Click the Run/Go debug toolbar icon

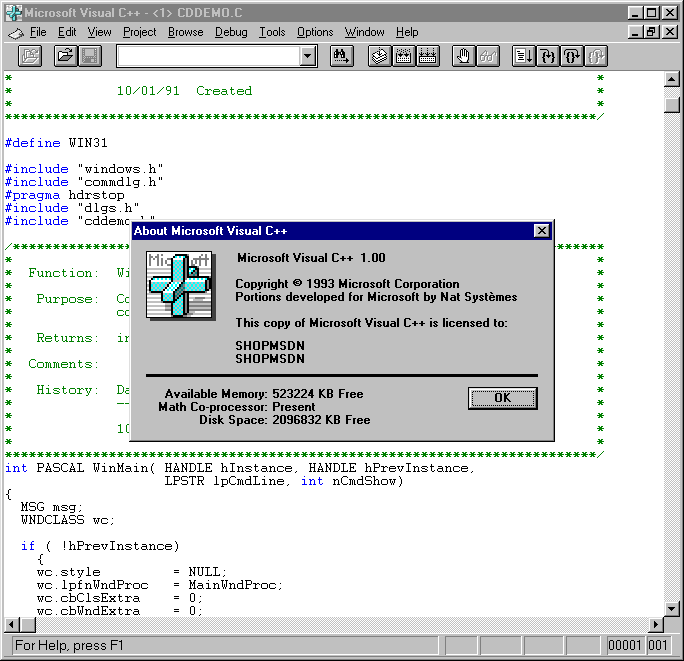click(523, 56)
